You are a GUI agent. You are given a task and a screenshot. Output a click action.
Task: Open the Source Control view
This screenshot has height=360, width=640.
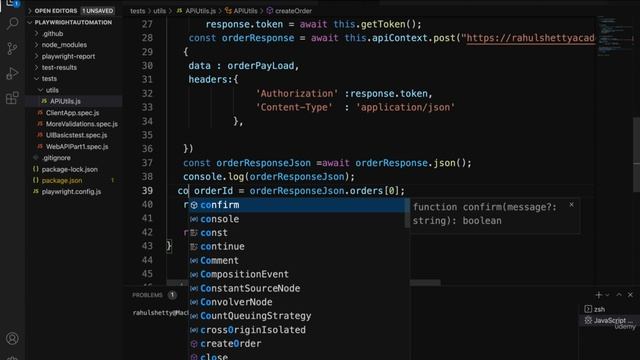(x=12, y=48)
